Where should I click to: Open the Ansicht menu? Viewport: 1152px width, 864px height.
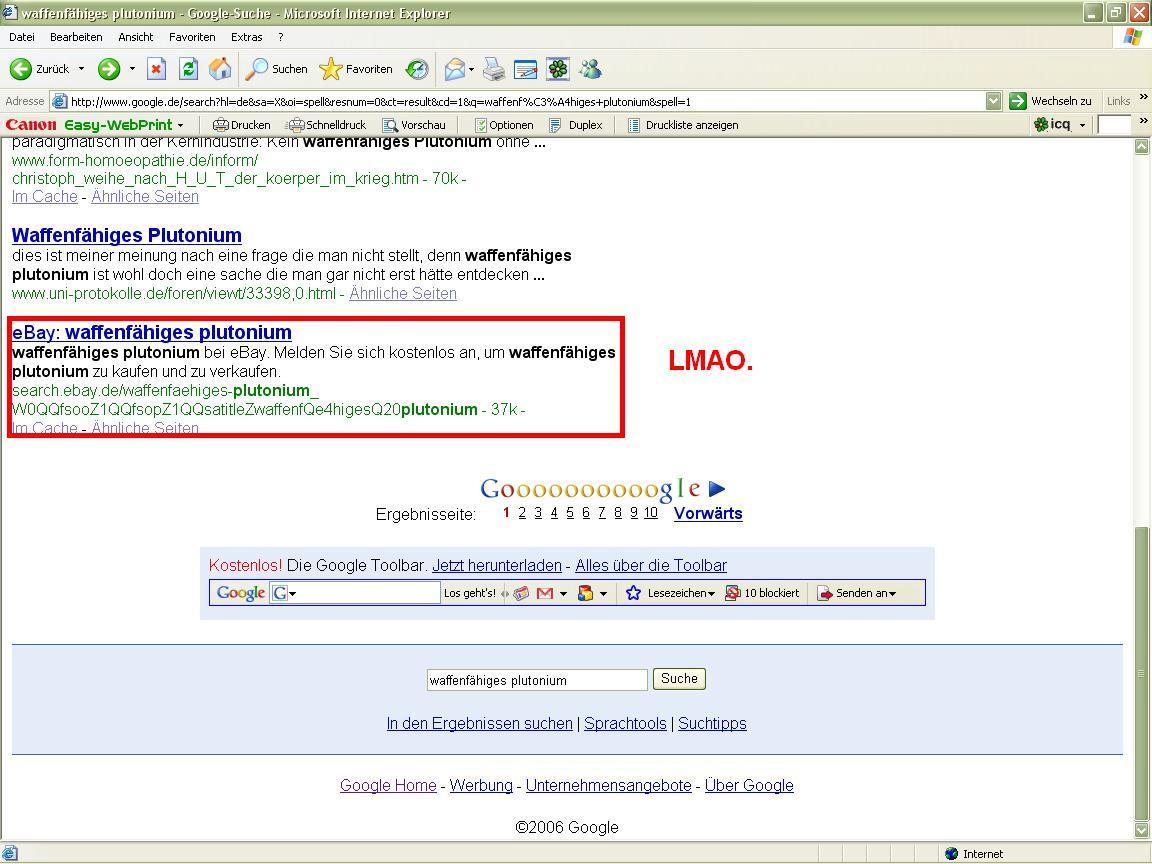point(136,37)
